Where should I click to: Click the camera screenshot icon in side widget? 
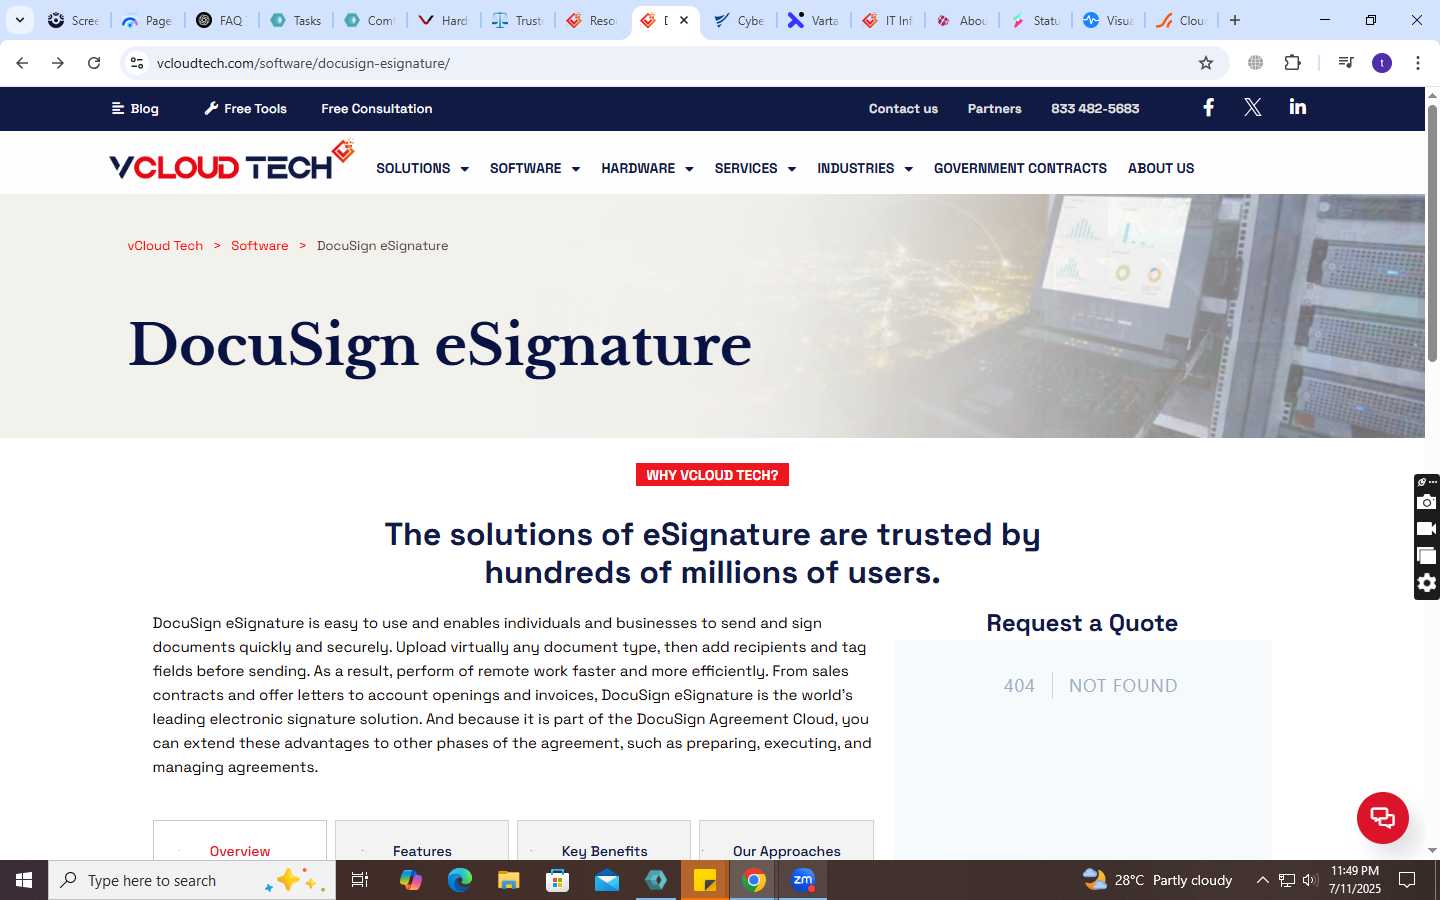[x=1427, y=502]
